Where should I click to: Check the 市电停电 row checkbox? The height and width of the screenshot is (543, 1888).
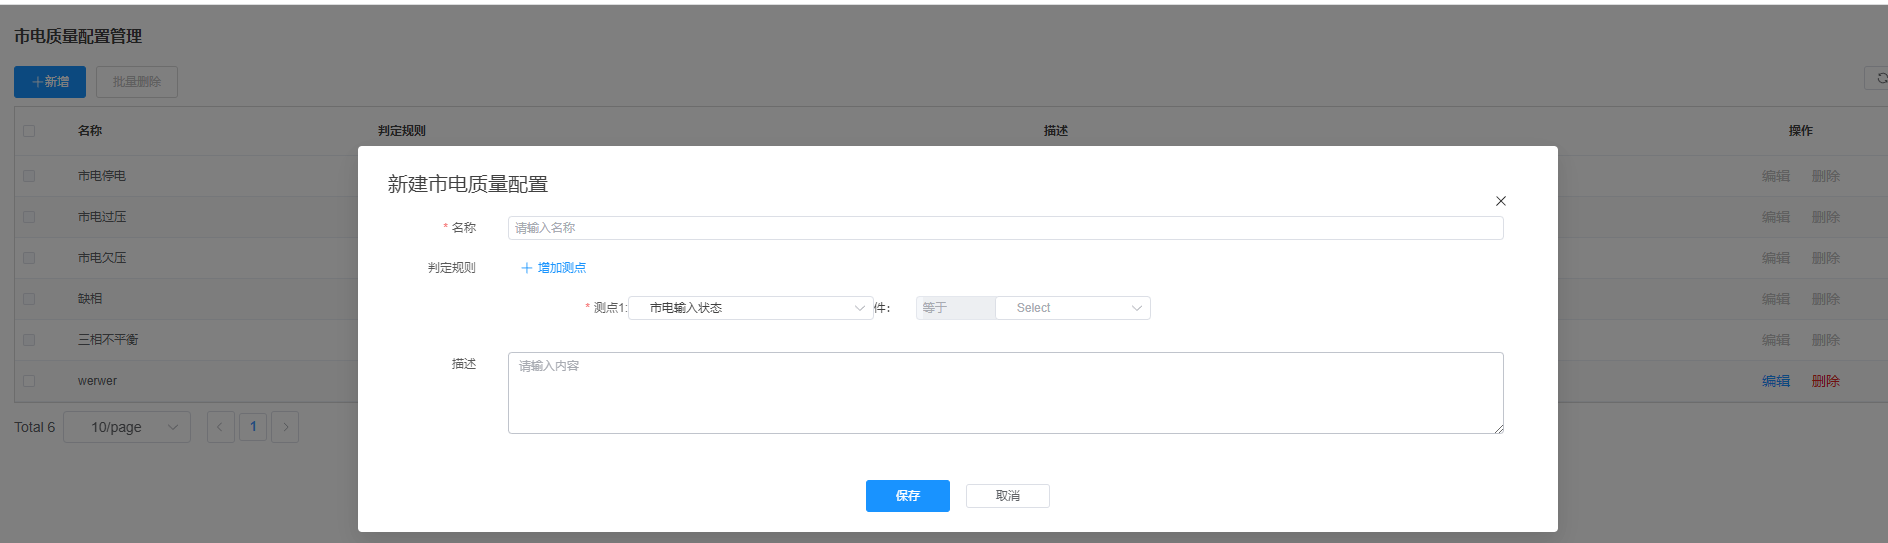(x=29, y=176)
